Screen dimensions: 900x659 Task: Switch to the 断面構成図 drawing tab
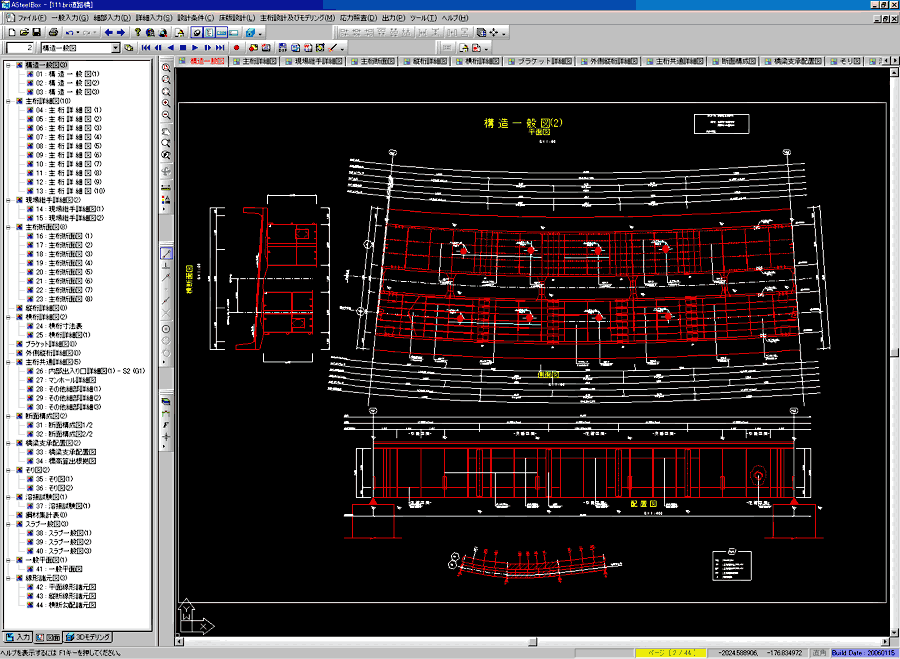[x=734, y=61]
